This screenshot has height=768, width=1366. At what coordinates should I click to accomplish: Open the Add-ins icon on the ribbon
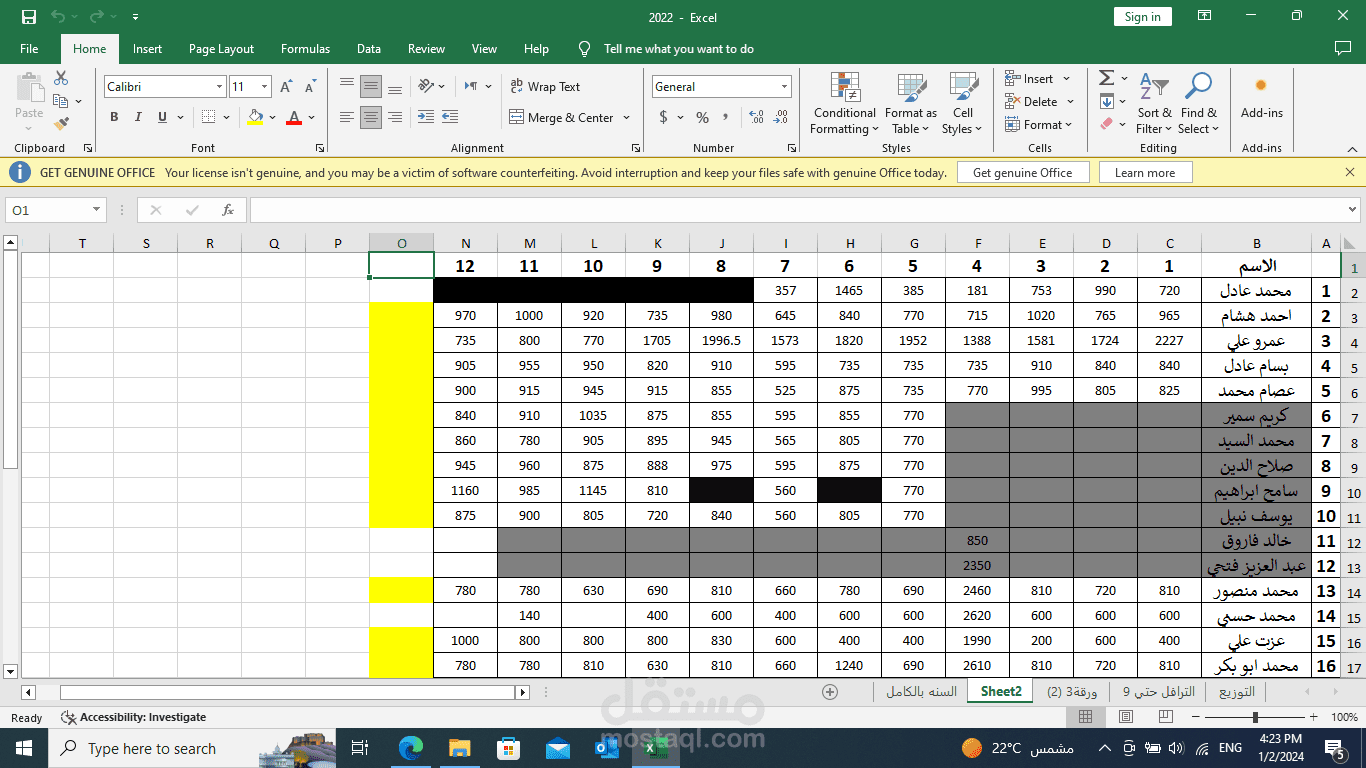point(1261,96)
